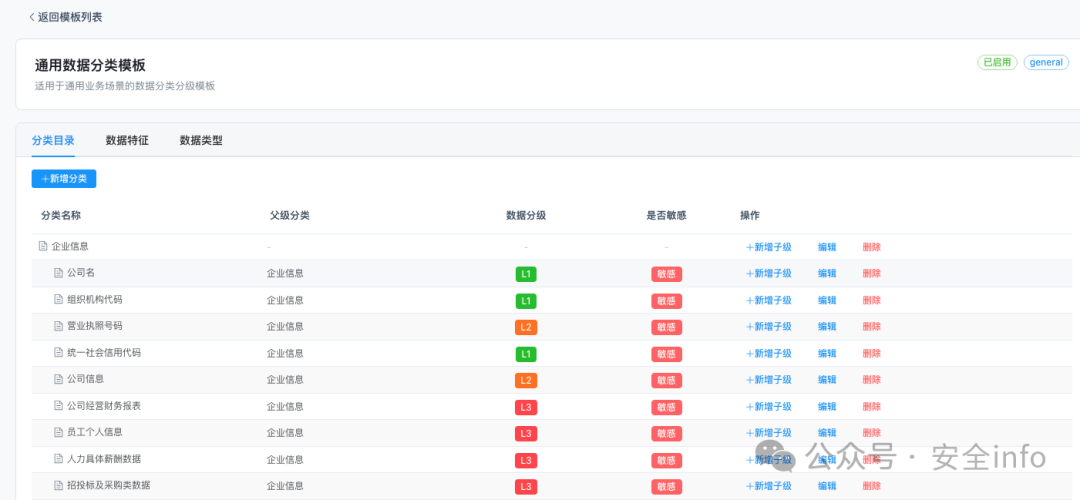Image resolution: width=1080 pixels, height=500 pixels.
Task: Switch to the 数据类型 tab
Action: coord(201,140)
